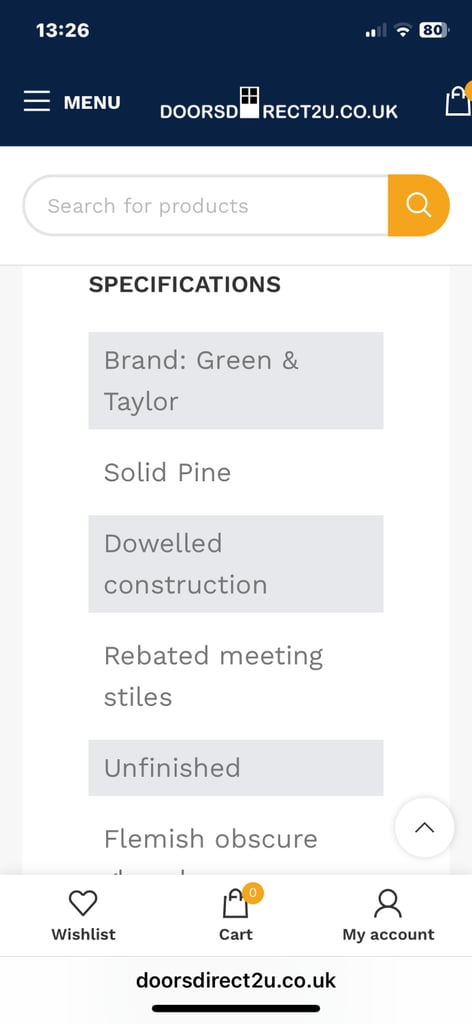Tap the scroll-to-top arrow button
This screenshot has height=1024, width=472.
424,827
